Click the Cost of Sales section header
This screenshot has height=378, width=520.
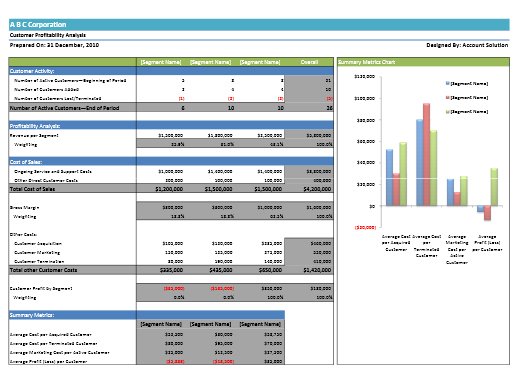[26, 162]
